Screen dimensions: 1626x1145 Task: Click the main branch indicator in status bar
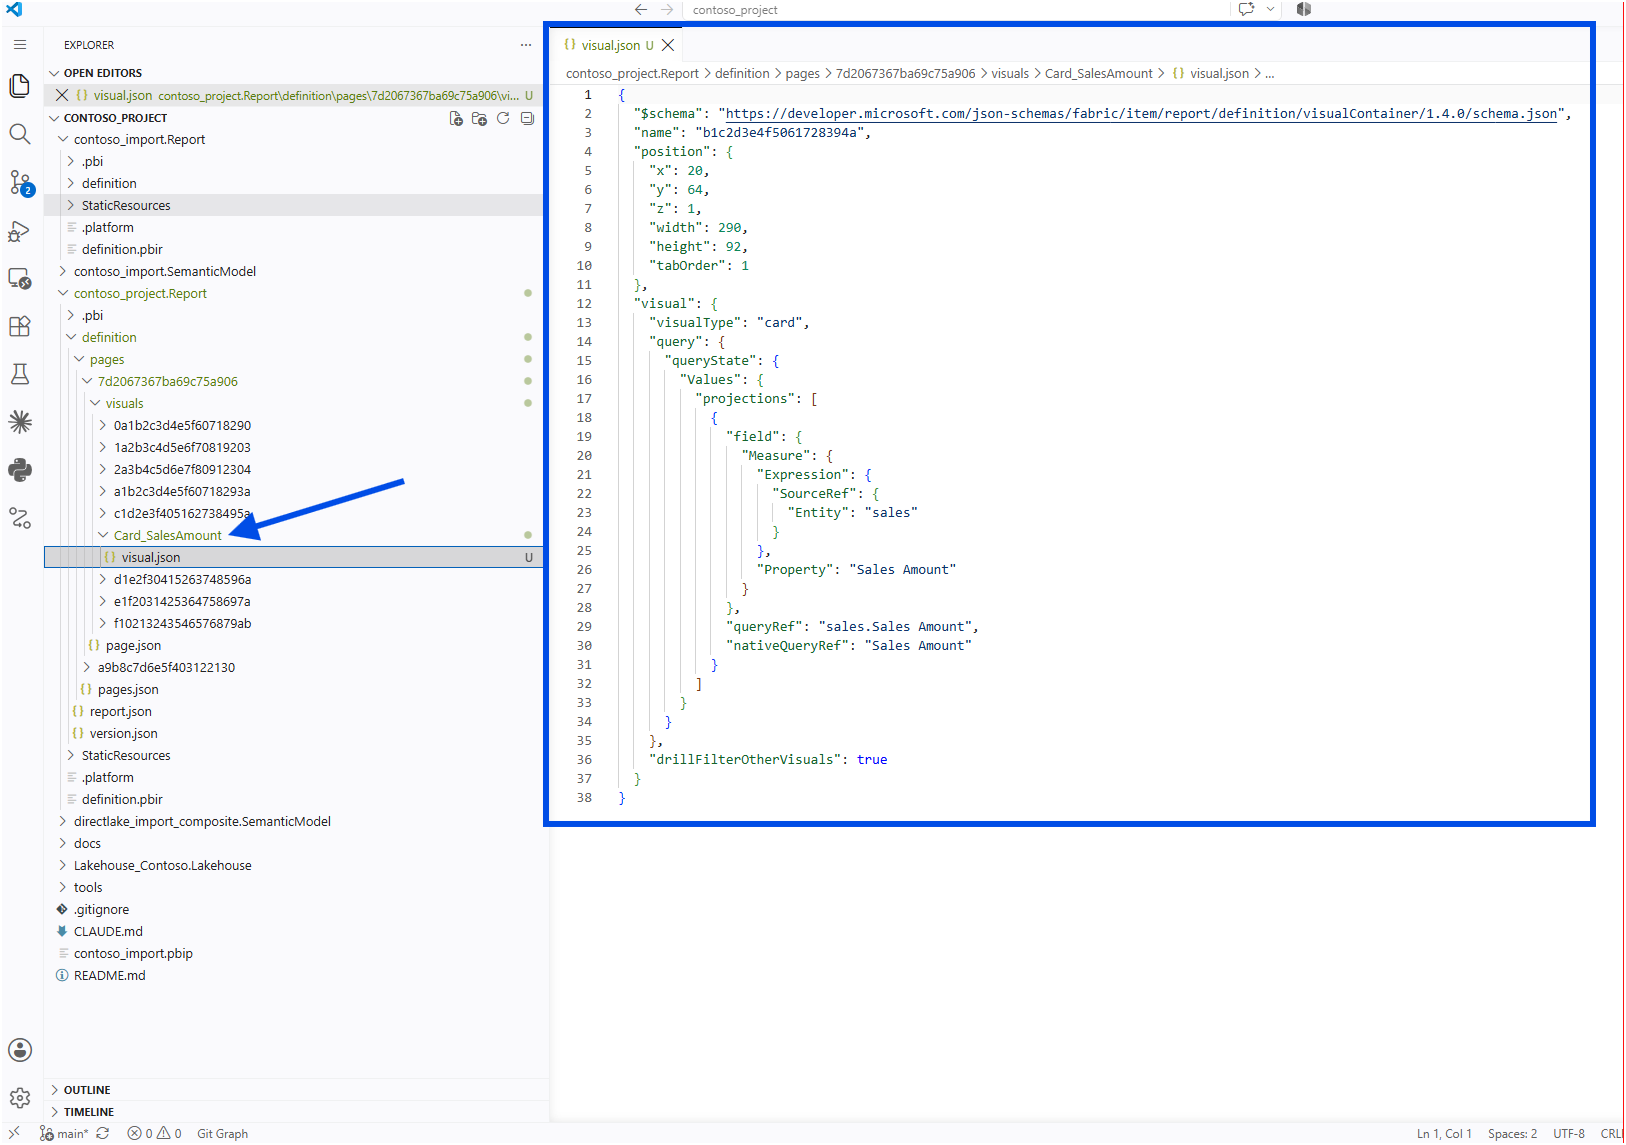click(65, 1133)
